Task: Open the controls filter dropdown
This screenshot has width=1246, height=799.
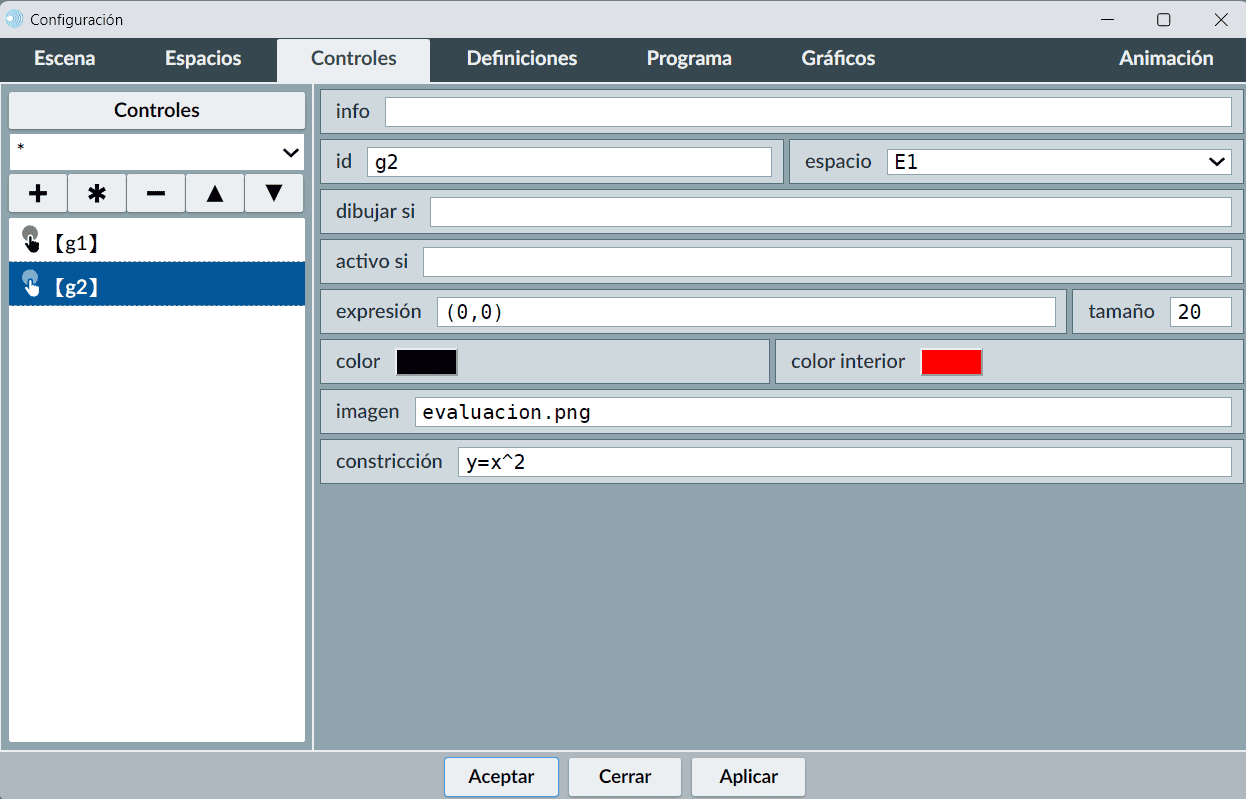Action: (x=157, y=152)
